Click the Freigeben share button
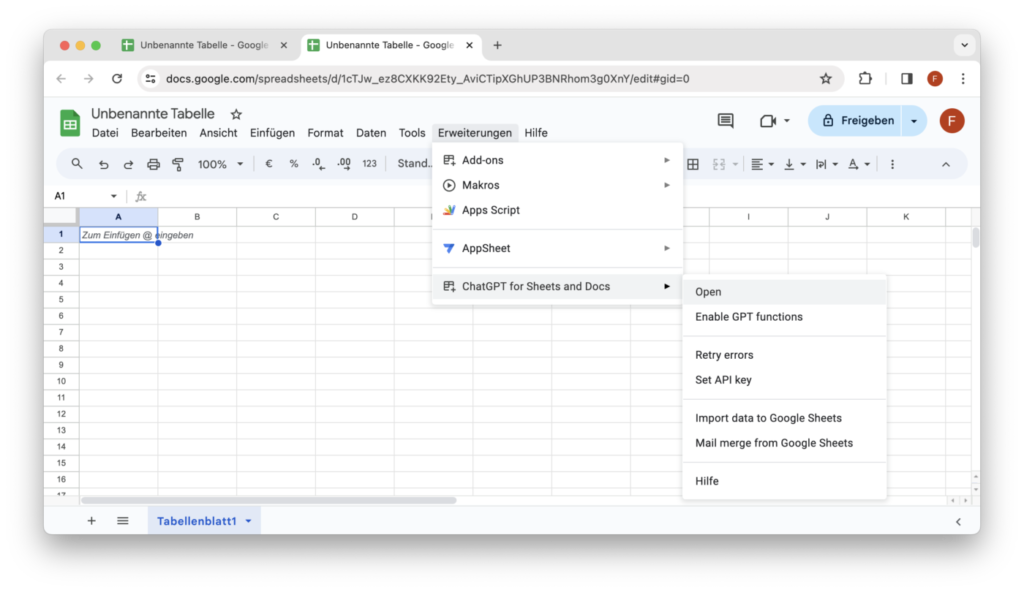 tap(856, 121)
